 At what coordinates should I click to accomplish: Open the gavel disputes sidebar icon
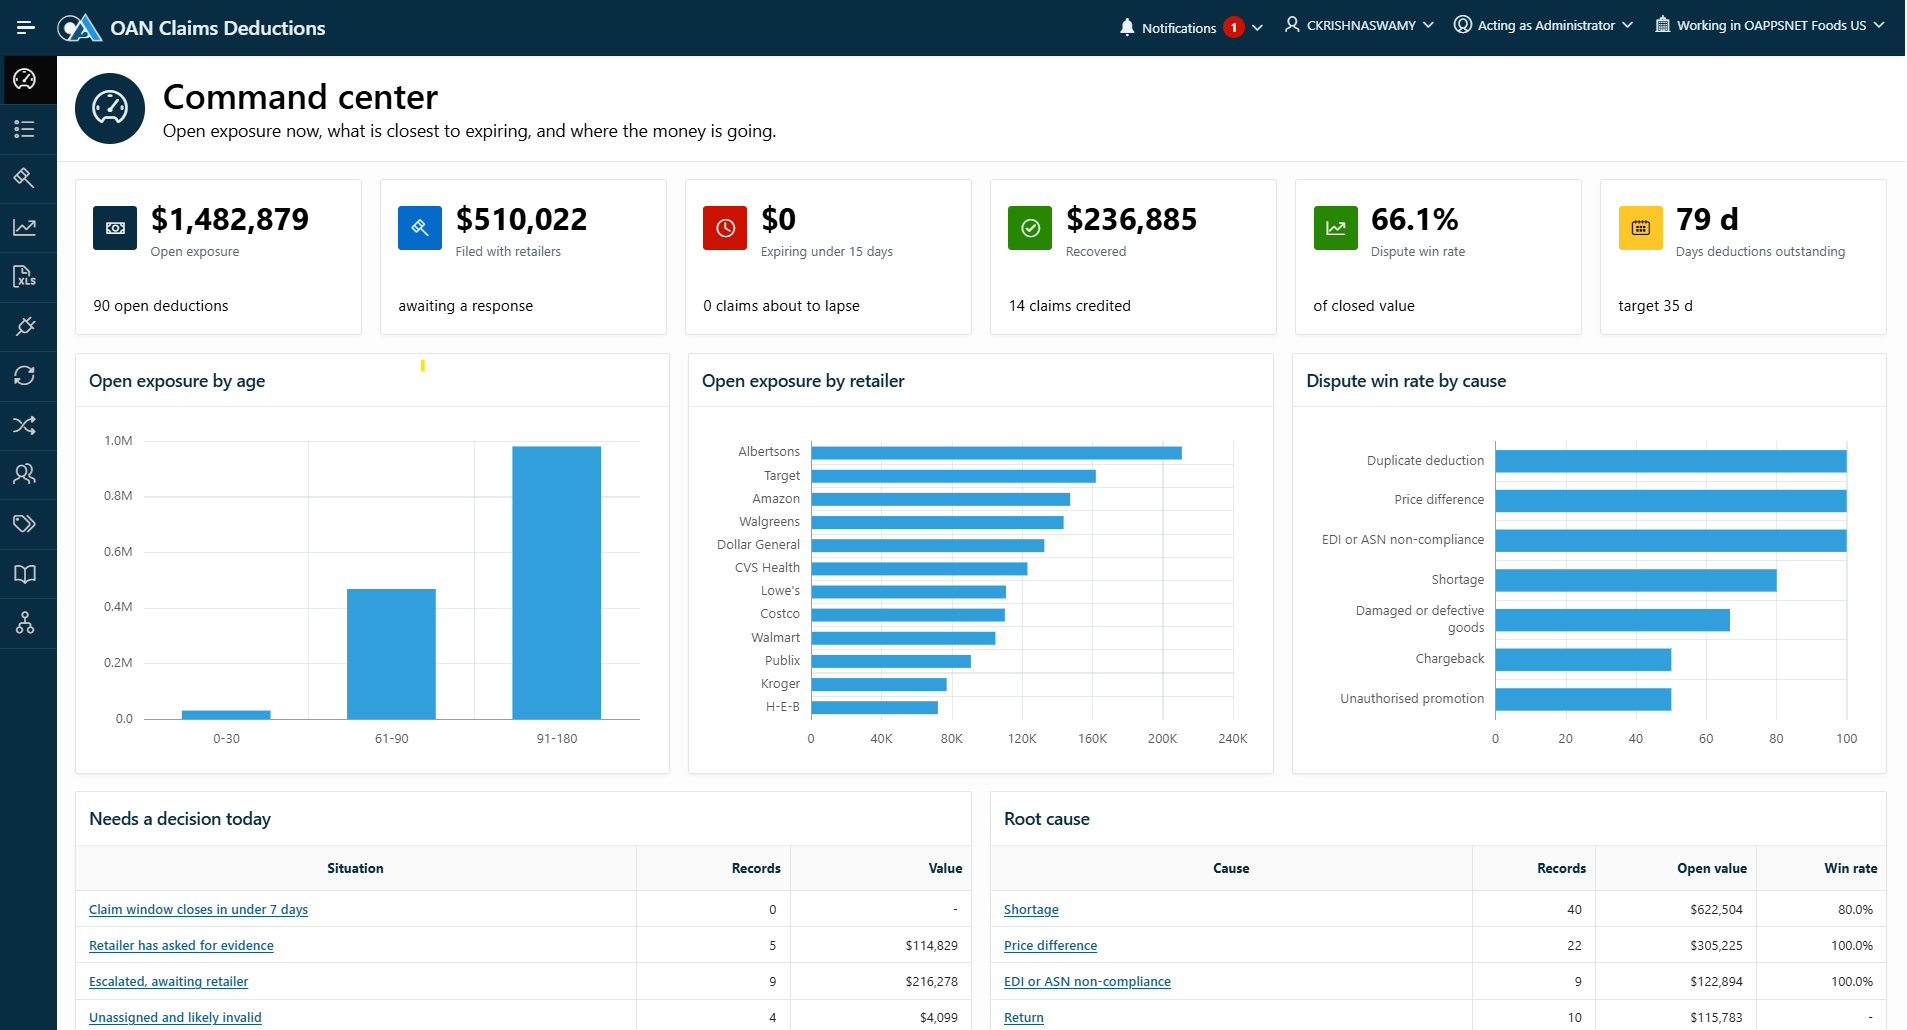(x=25, y=178)
